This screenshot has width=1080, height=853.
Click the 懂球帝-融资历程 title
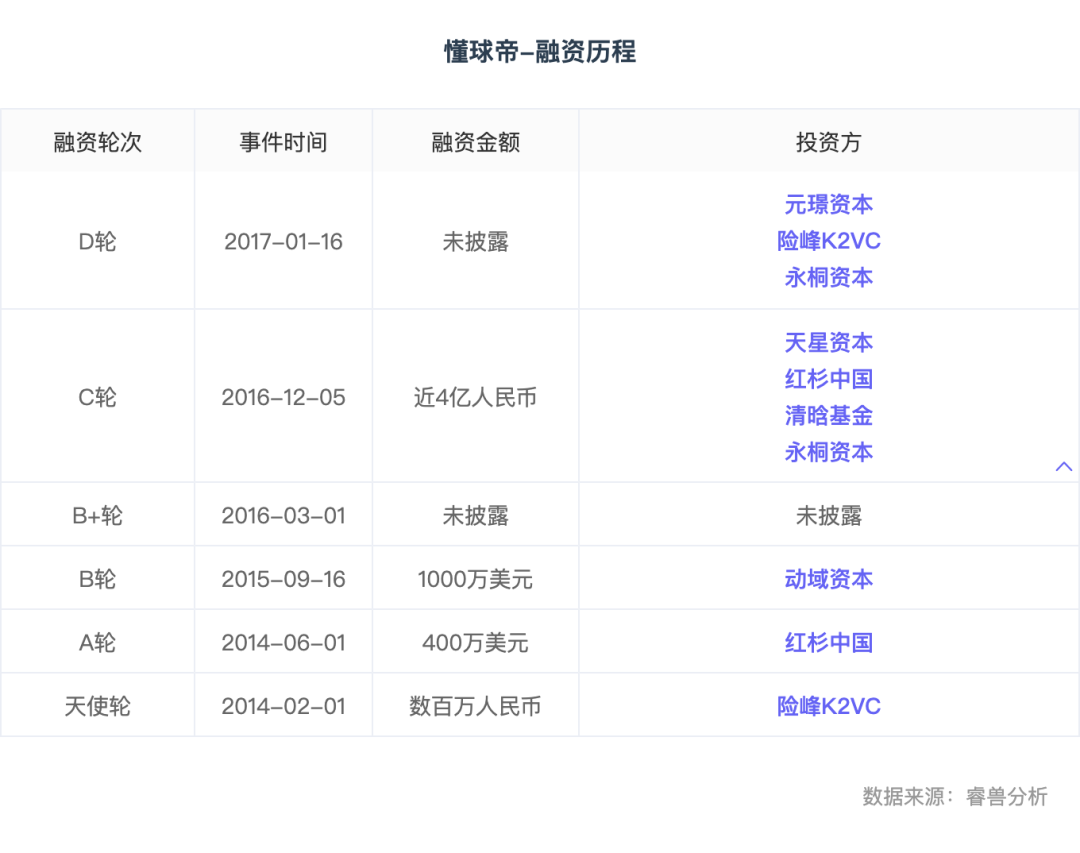540,52
